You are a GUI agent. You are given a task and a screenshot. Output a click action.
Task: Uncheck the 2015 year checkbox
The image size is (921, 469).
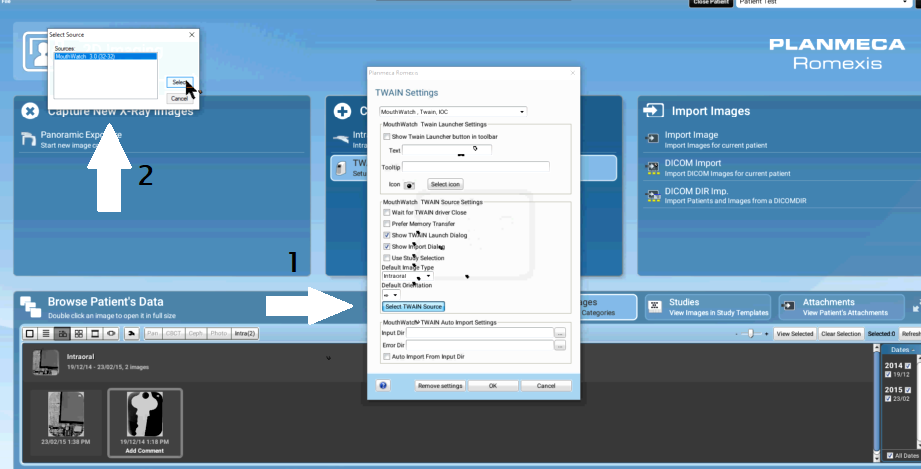[x=908, y=390]
